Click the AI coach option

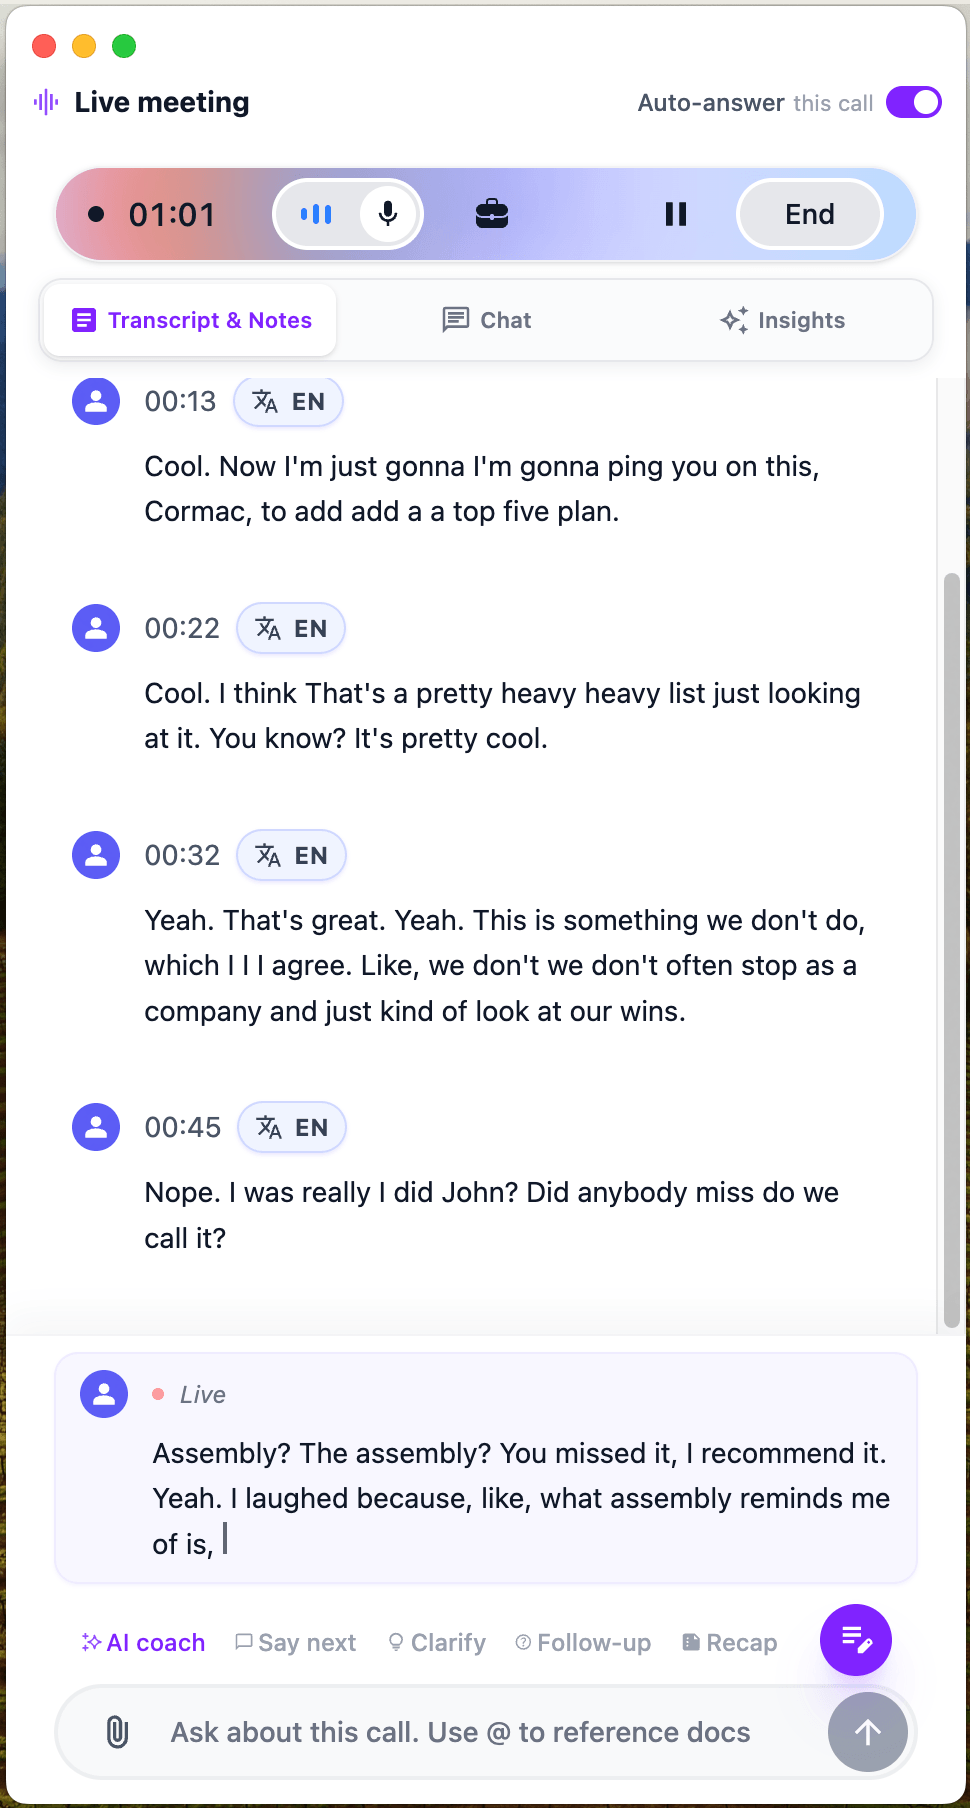coord(144,1643)
